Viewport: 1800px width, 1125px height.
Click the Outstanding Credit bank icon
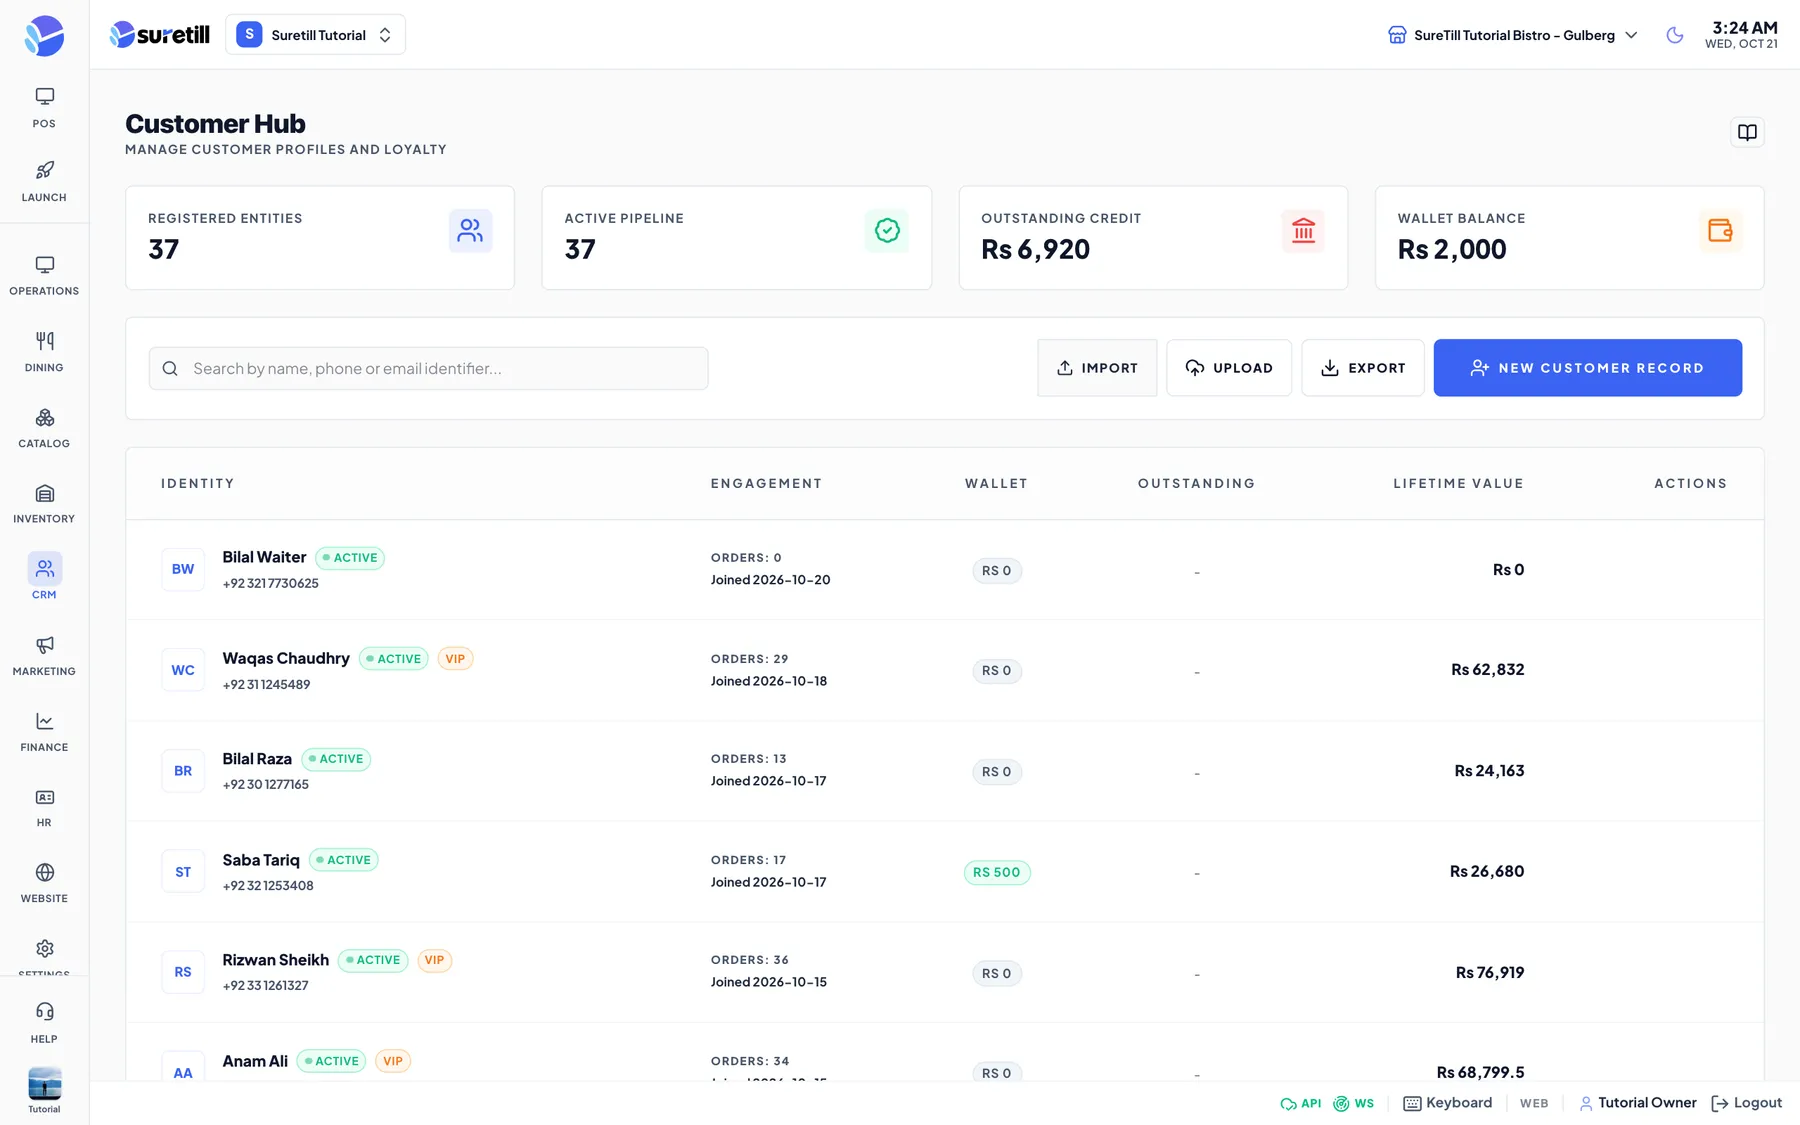[1303, 231]
